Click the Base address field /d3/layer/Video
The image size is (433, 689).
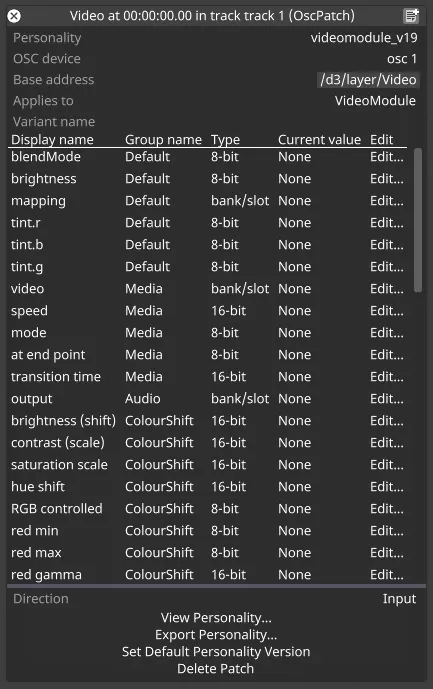pyautogui.click(x=368, y=80)
